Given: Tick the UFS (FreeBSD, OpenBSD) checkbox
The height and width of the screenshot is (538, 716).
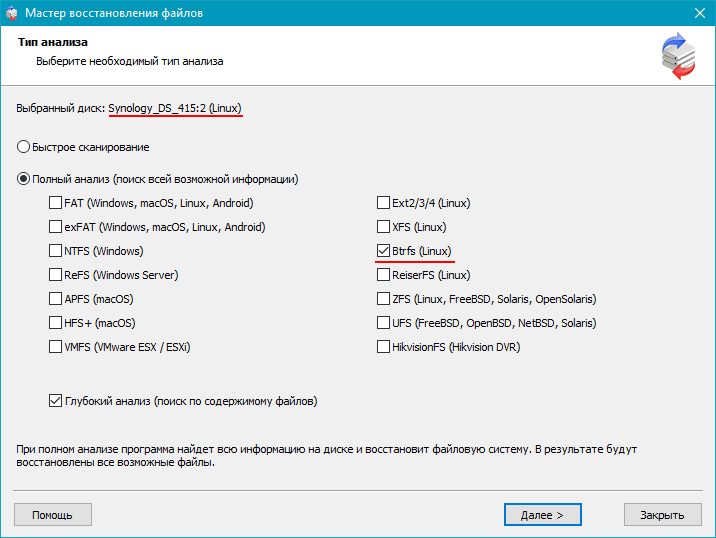Looking at the screenshot, I should [x=383, y=323].
